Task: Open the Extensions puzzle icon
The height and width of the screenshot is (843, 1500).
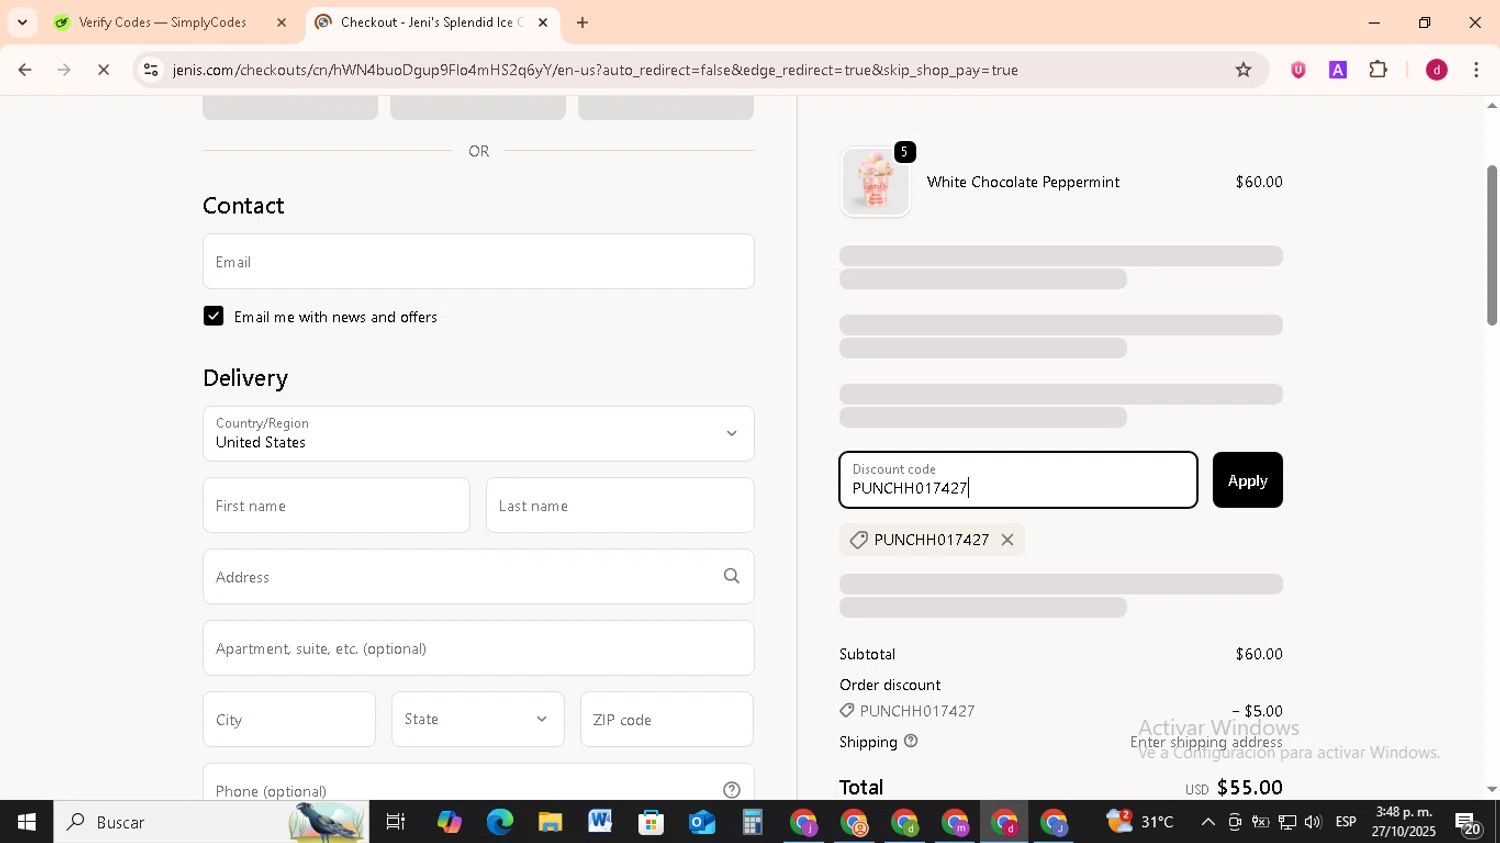Action: click(x=1378, y=70)
